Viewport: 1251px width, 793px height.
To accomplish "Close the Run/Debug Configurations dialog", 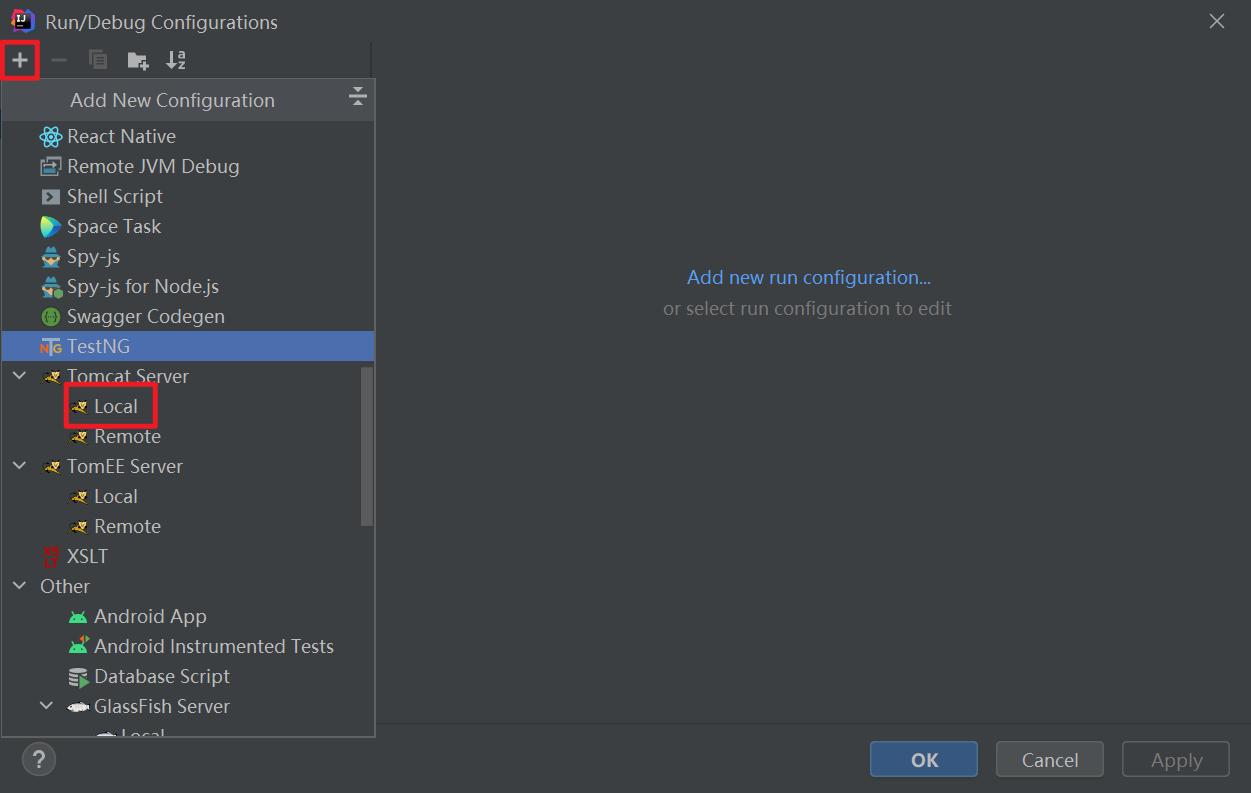I will [x=1217, y=21].
